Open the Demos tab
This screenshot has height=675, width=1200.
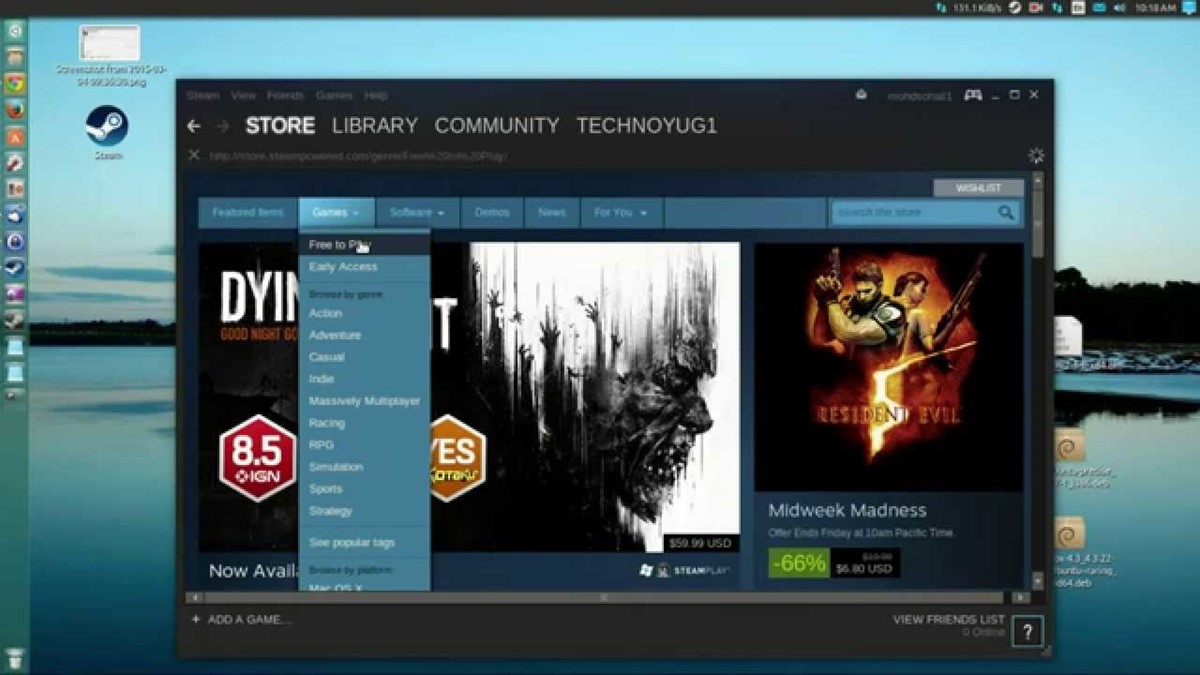[492, 212]
